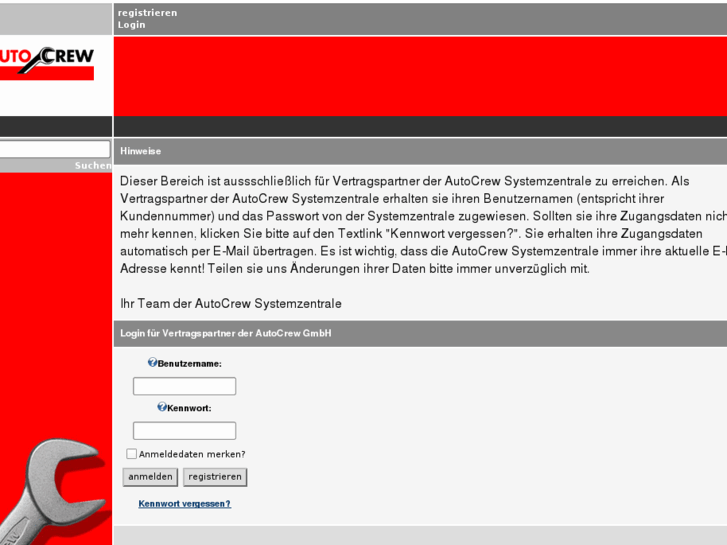
Task: Click the Login für Vertragspartner header
Action: 420,333
